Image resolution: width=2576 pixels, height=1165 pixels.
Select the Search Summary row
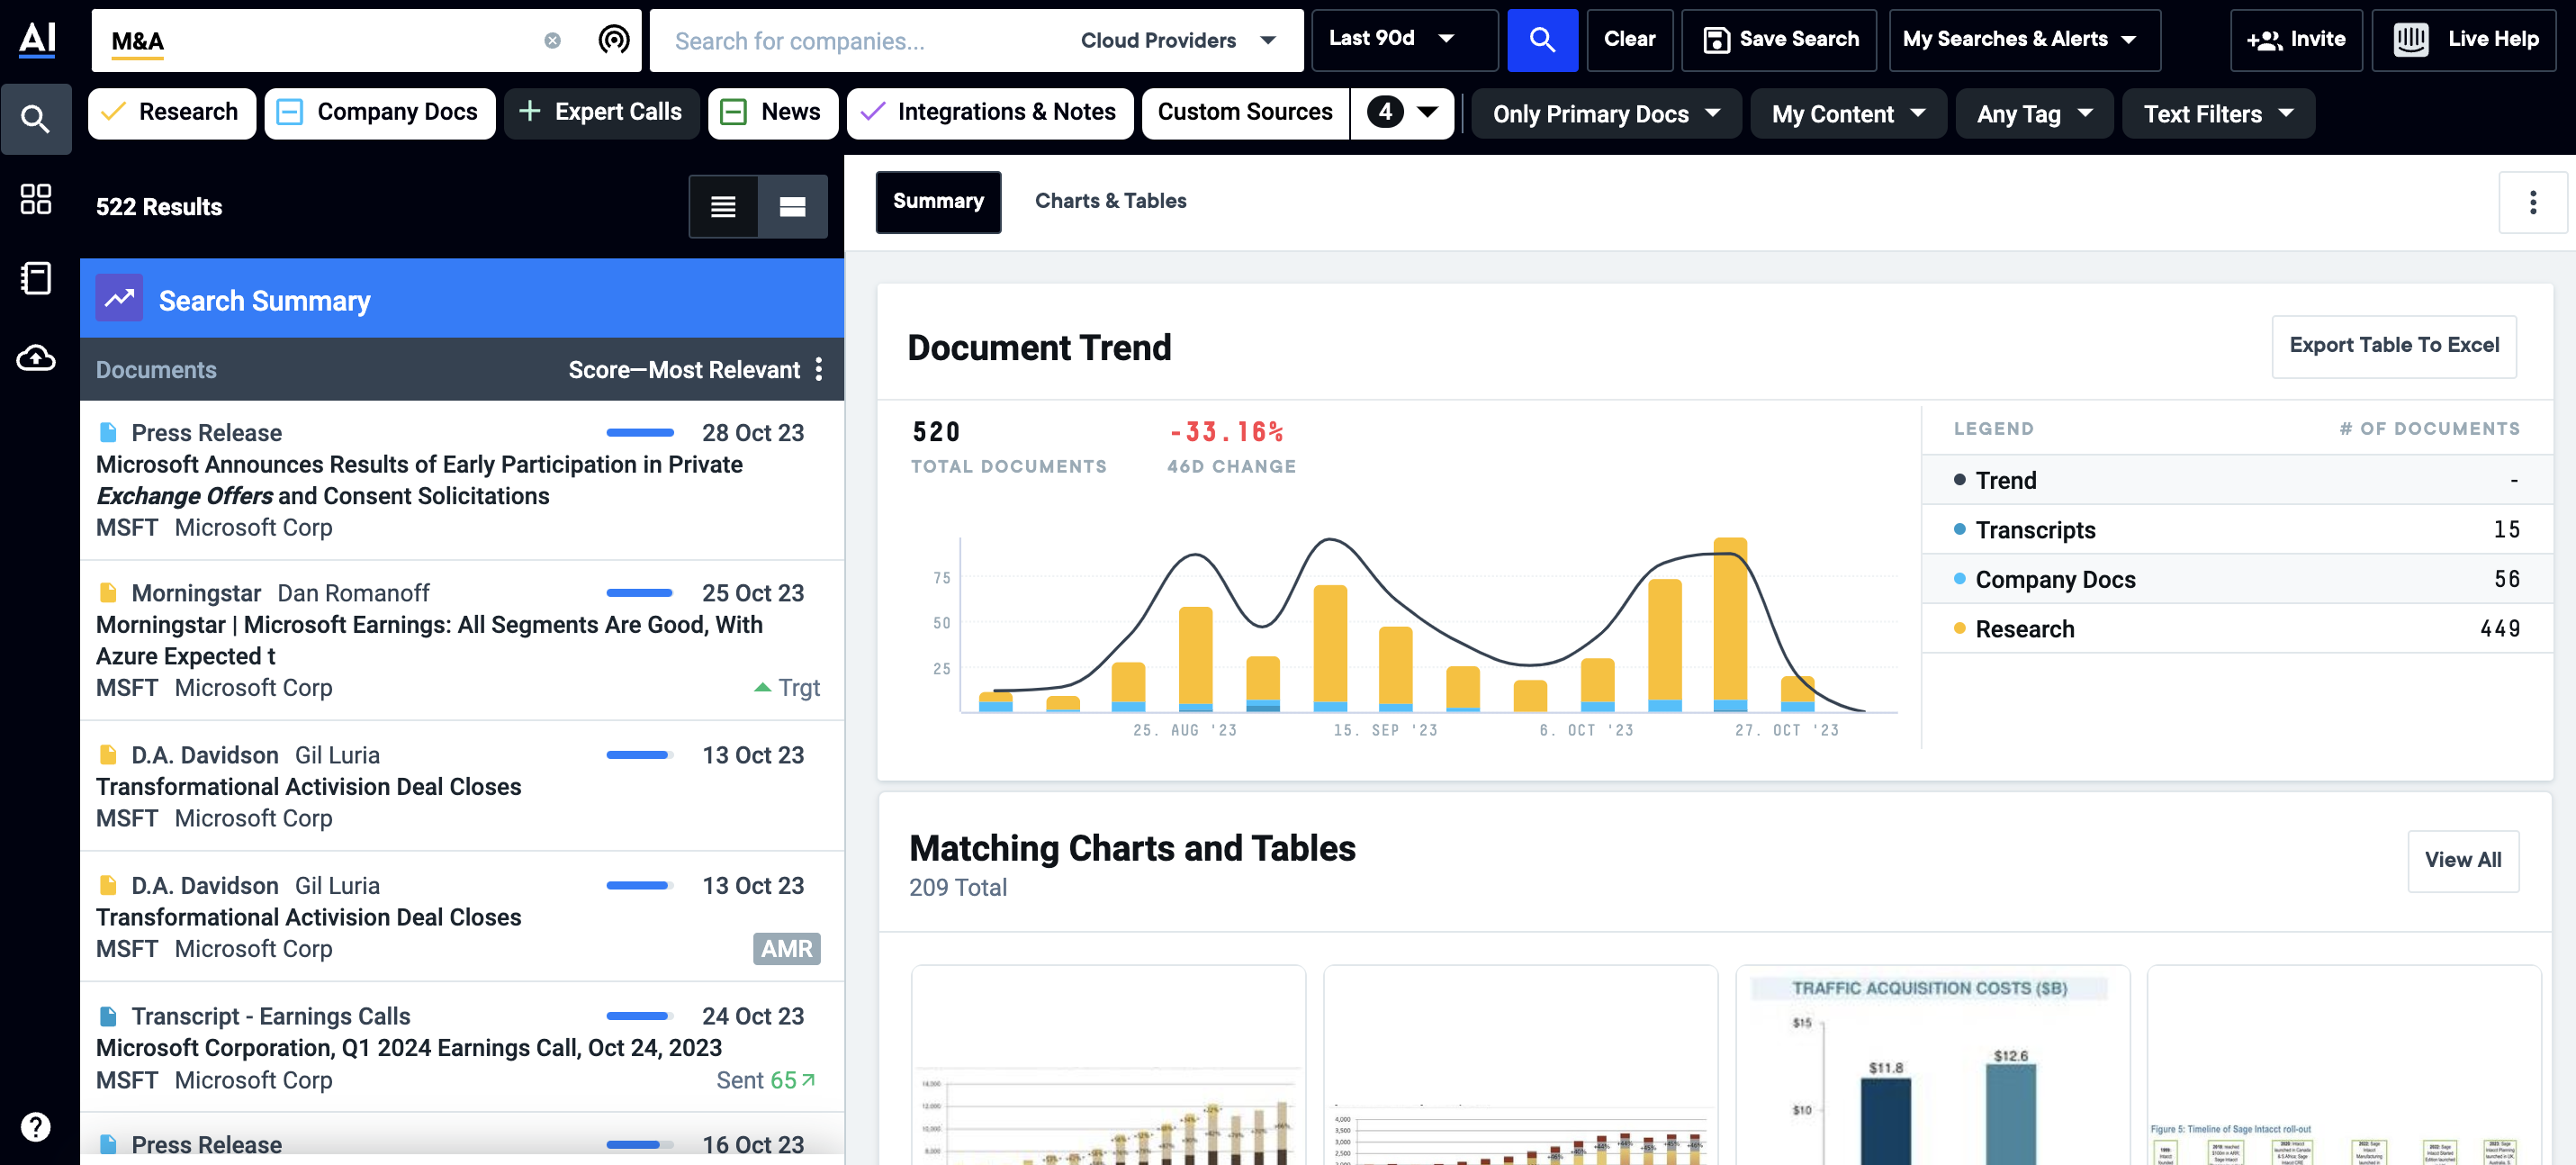click(462, 298)
